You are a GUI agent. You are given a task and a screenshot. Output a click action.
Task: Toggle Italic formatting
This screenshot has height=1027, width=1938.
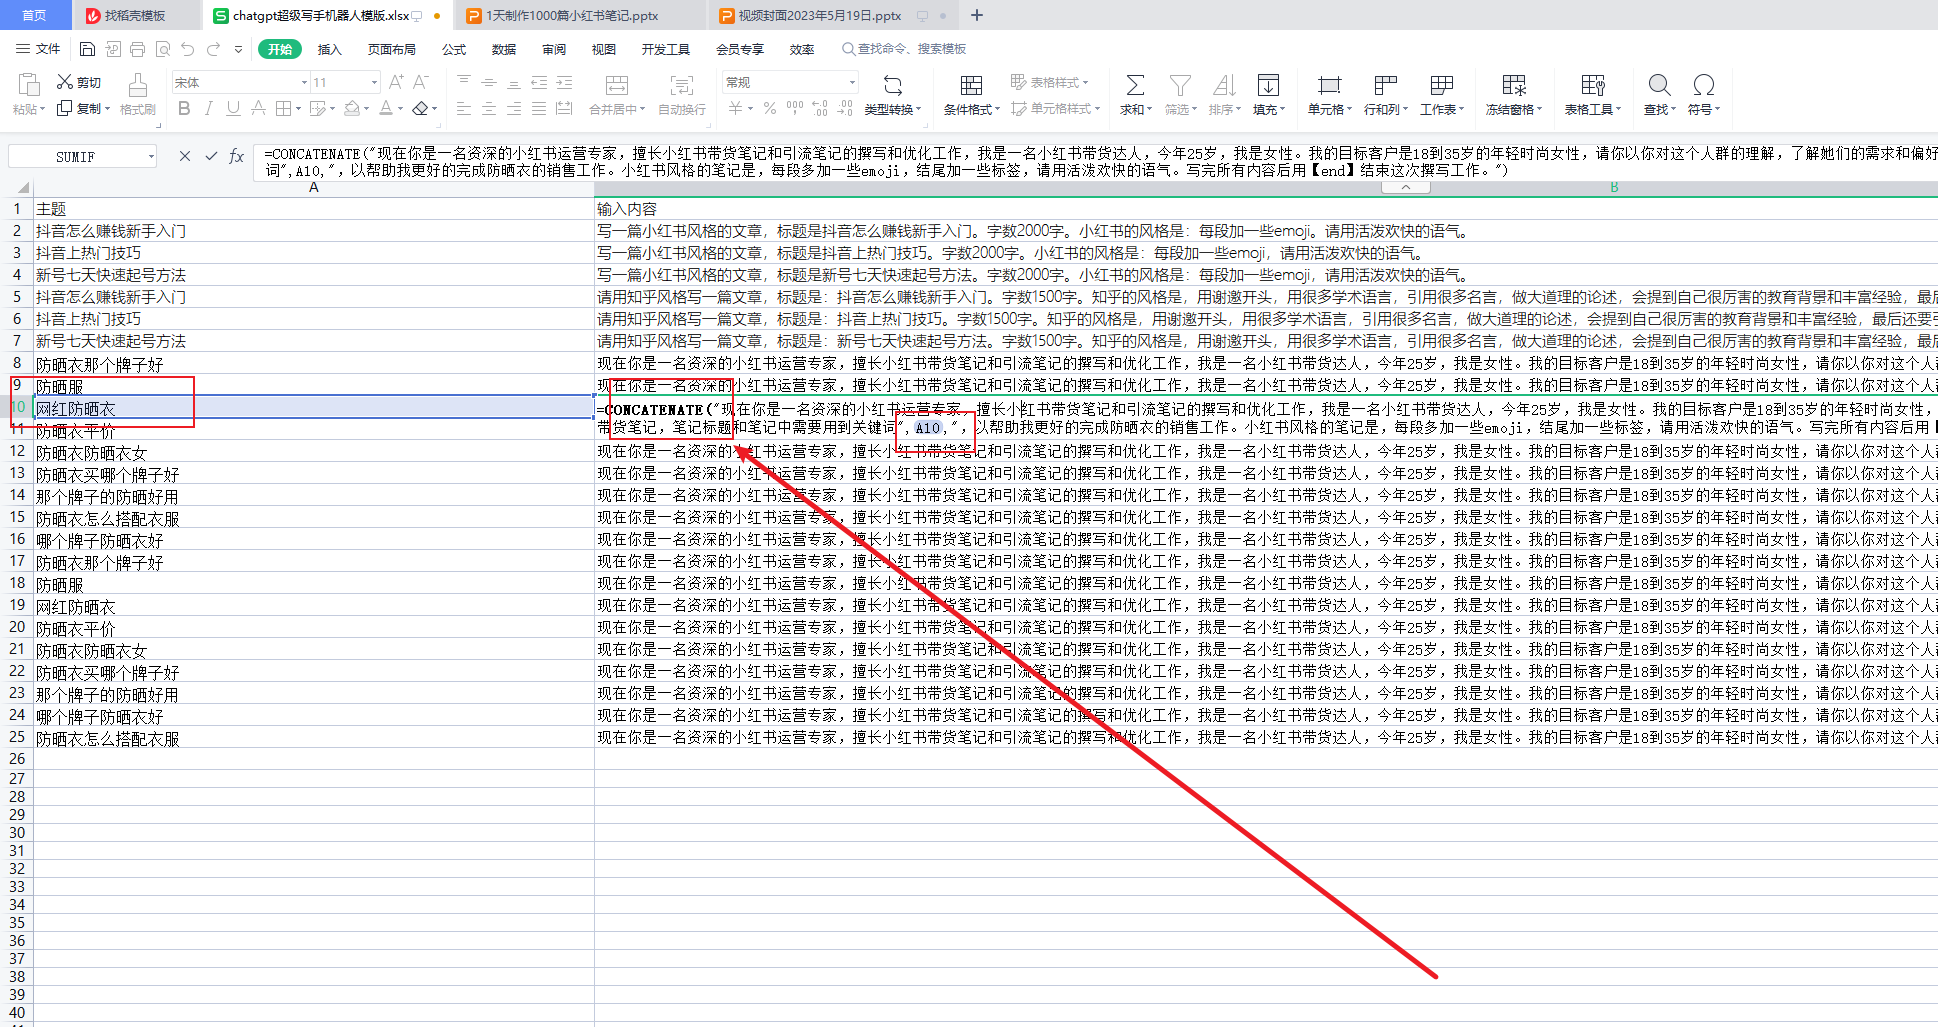coord(209,108)
